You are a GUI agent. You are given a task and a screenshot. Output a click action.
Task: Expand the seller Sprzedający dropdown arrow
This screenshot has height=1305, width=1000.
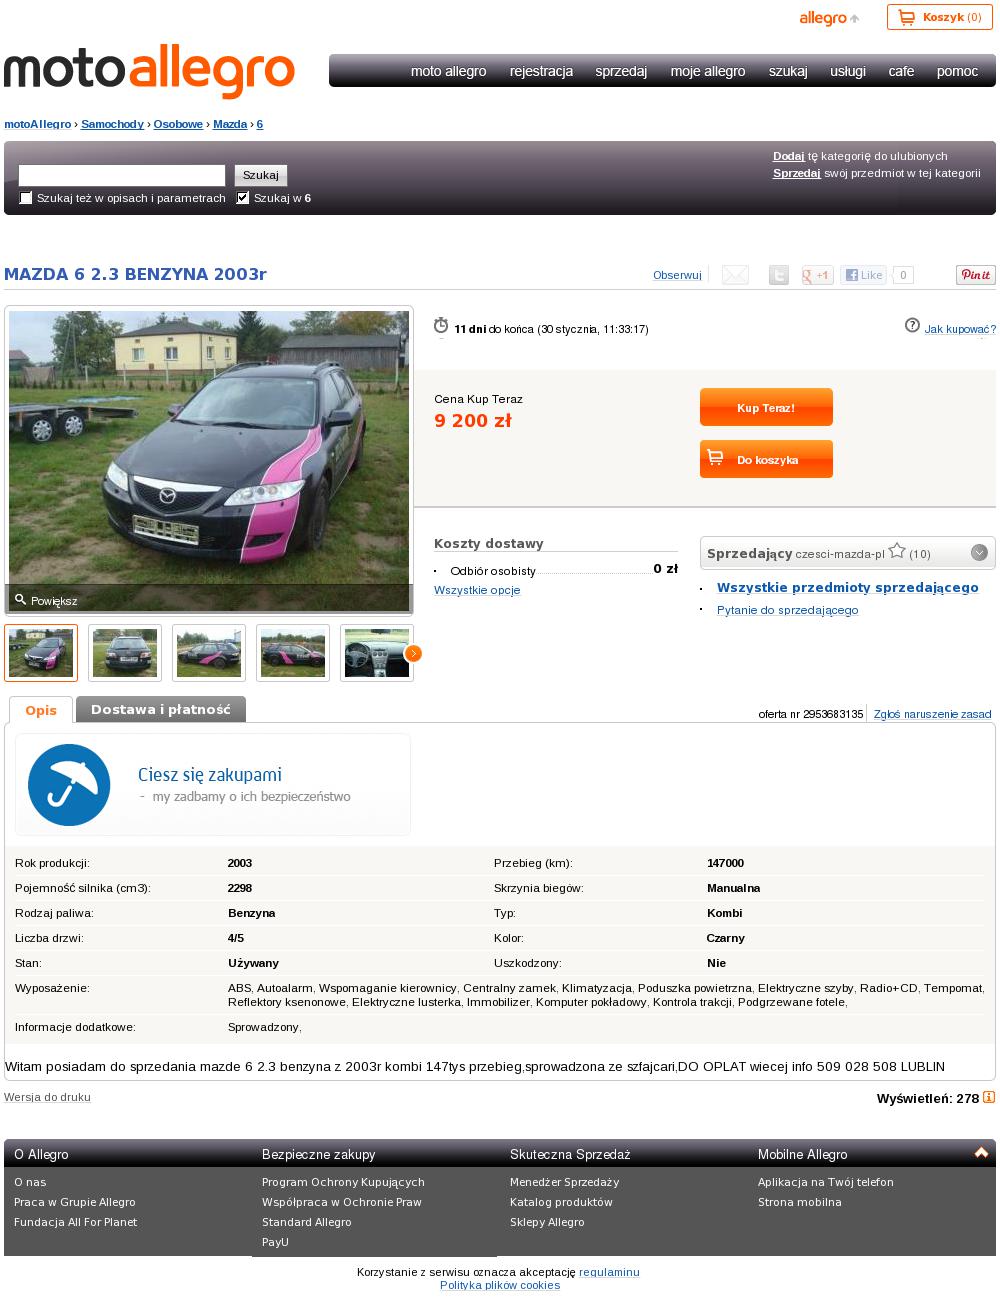coord(979,553)
